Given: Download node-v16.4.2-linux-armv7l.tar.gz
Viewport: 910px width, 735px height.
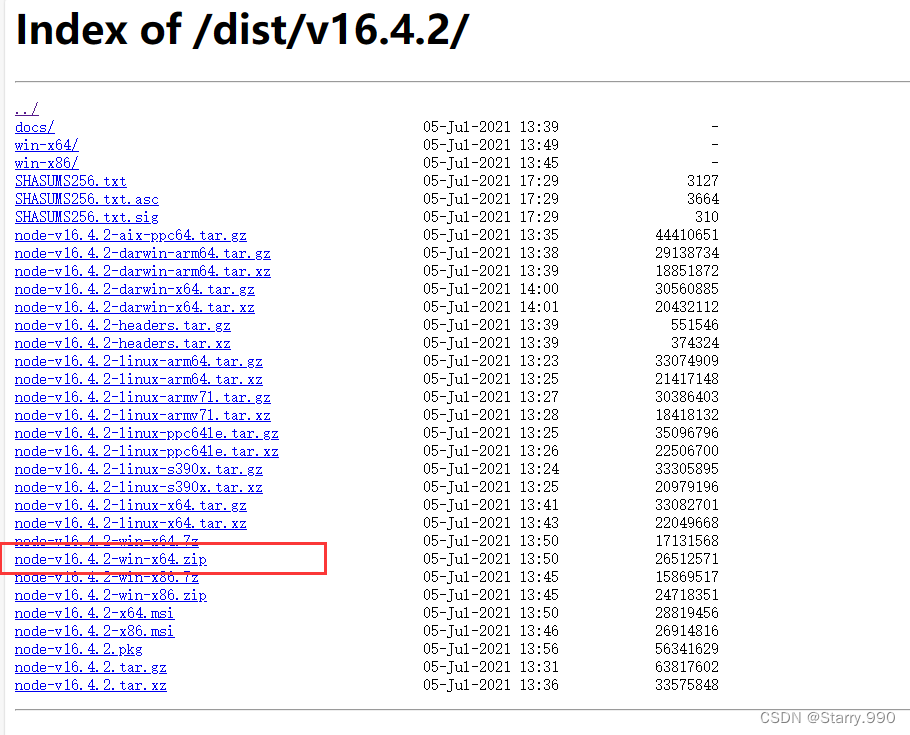Looking at the screenshot, I should pyautogui.click(x=143, y=397).
